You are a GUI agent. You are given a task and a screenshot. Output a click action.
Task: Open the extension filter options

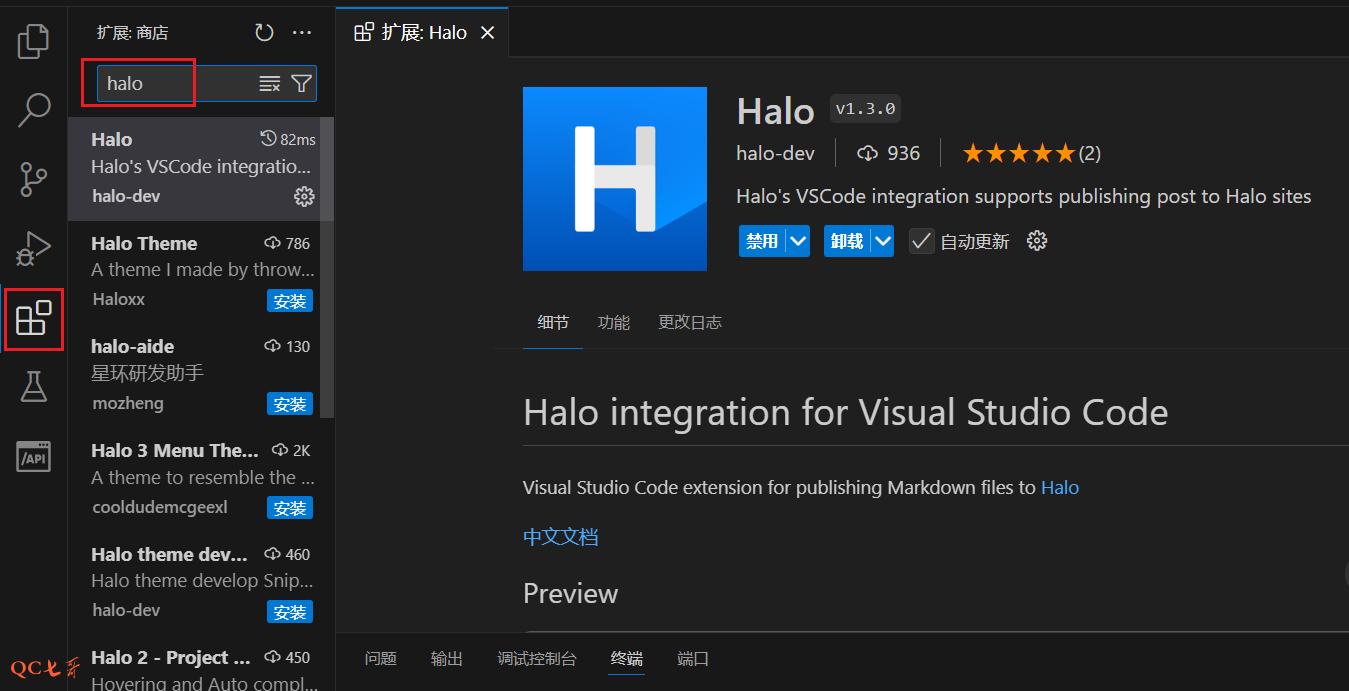tap(301, 84)
